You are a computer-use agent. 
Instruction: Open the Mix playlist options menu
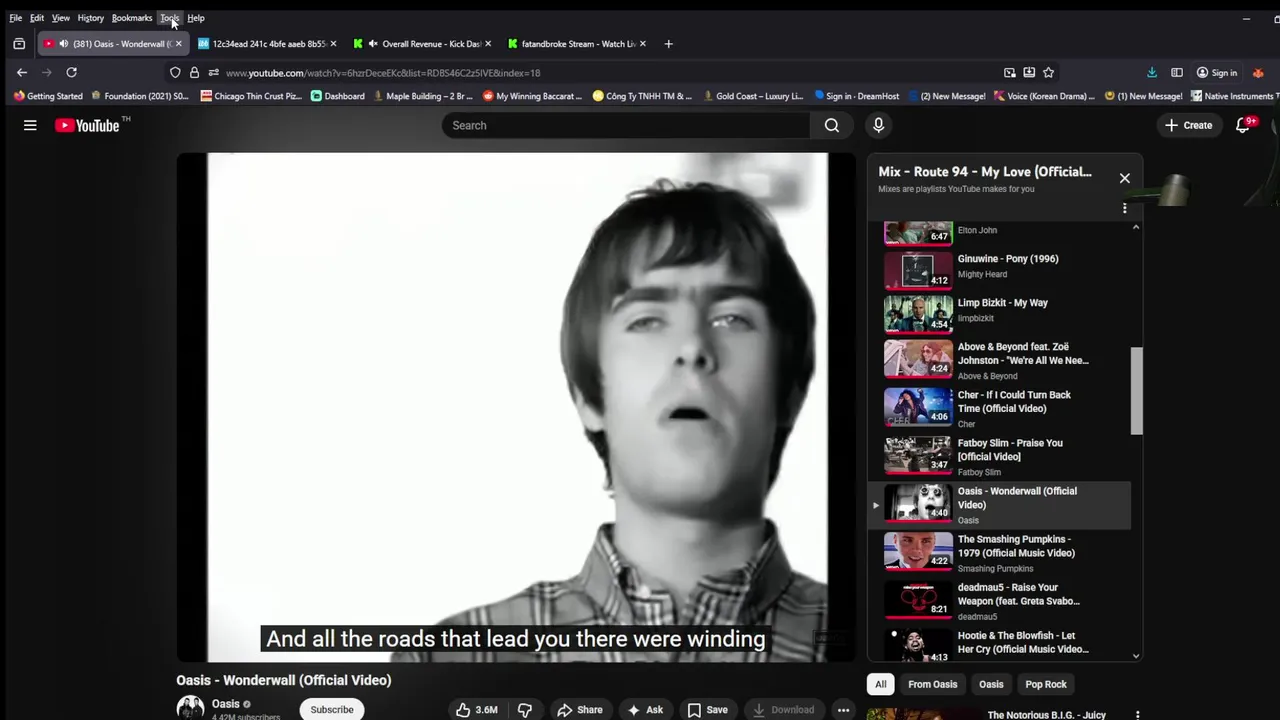click(x=1125, y=208)
